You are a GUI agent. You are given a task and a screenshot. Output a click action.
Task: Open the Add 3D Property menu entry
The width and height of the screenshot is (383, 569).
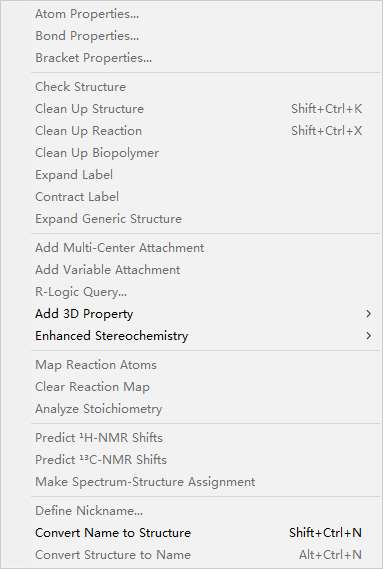(205, 314)
